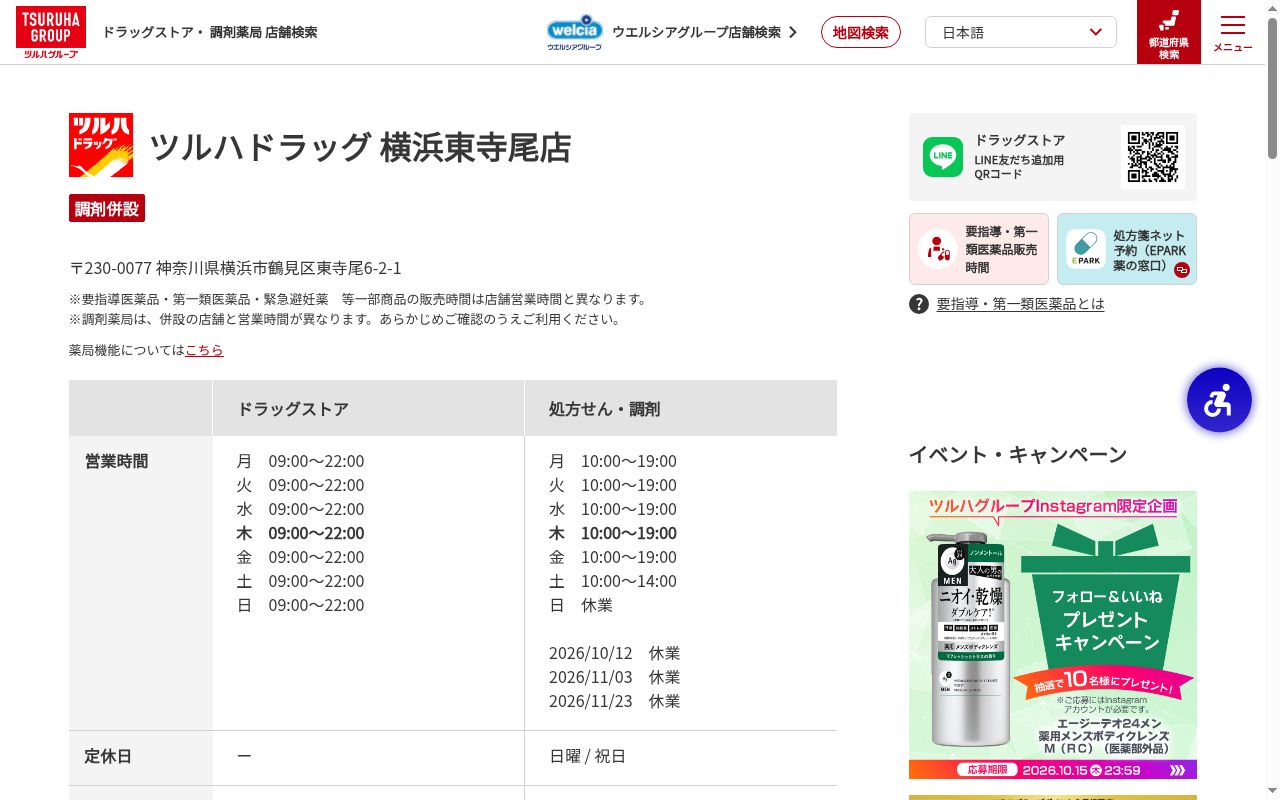1280x800 pixels.
Task: Click the 処方せん・調剤 column header
Action: [x=681, y=408]
